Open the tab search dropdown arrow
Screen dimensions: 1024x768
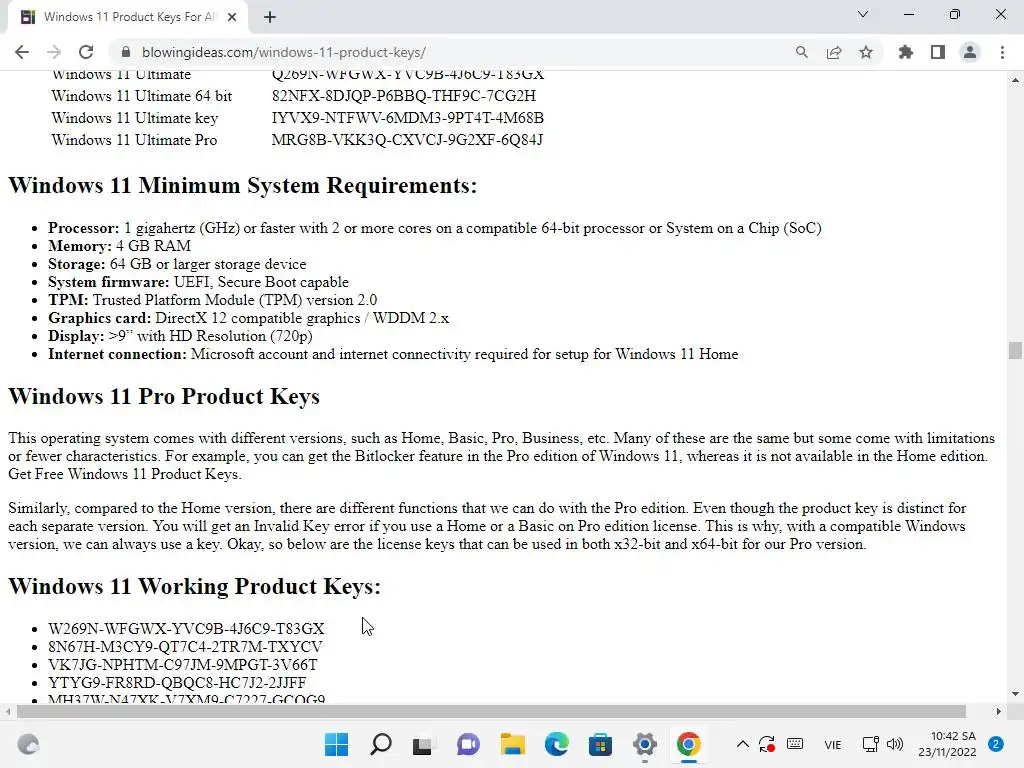point(863,14)
